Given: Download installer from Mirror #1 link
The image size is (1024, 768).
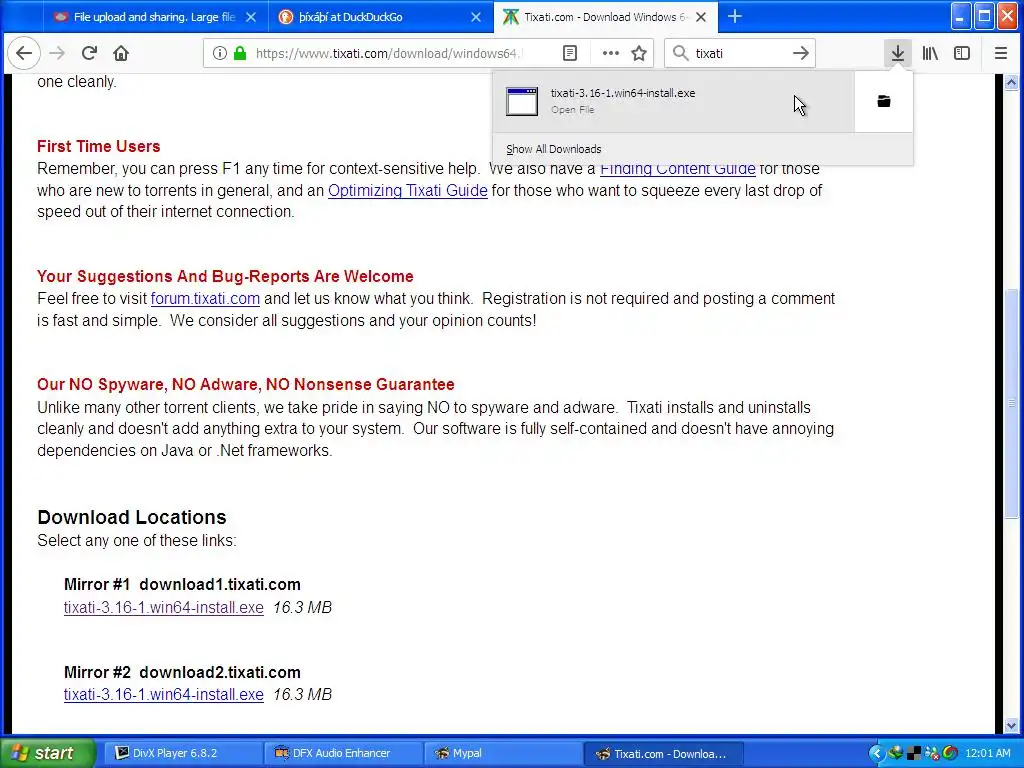Looking at the screenshot, I should click(163, 607).
